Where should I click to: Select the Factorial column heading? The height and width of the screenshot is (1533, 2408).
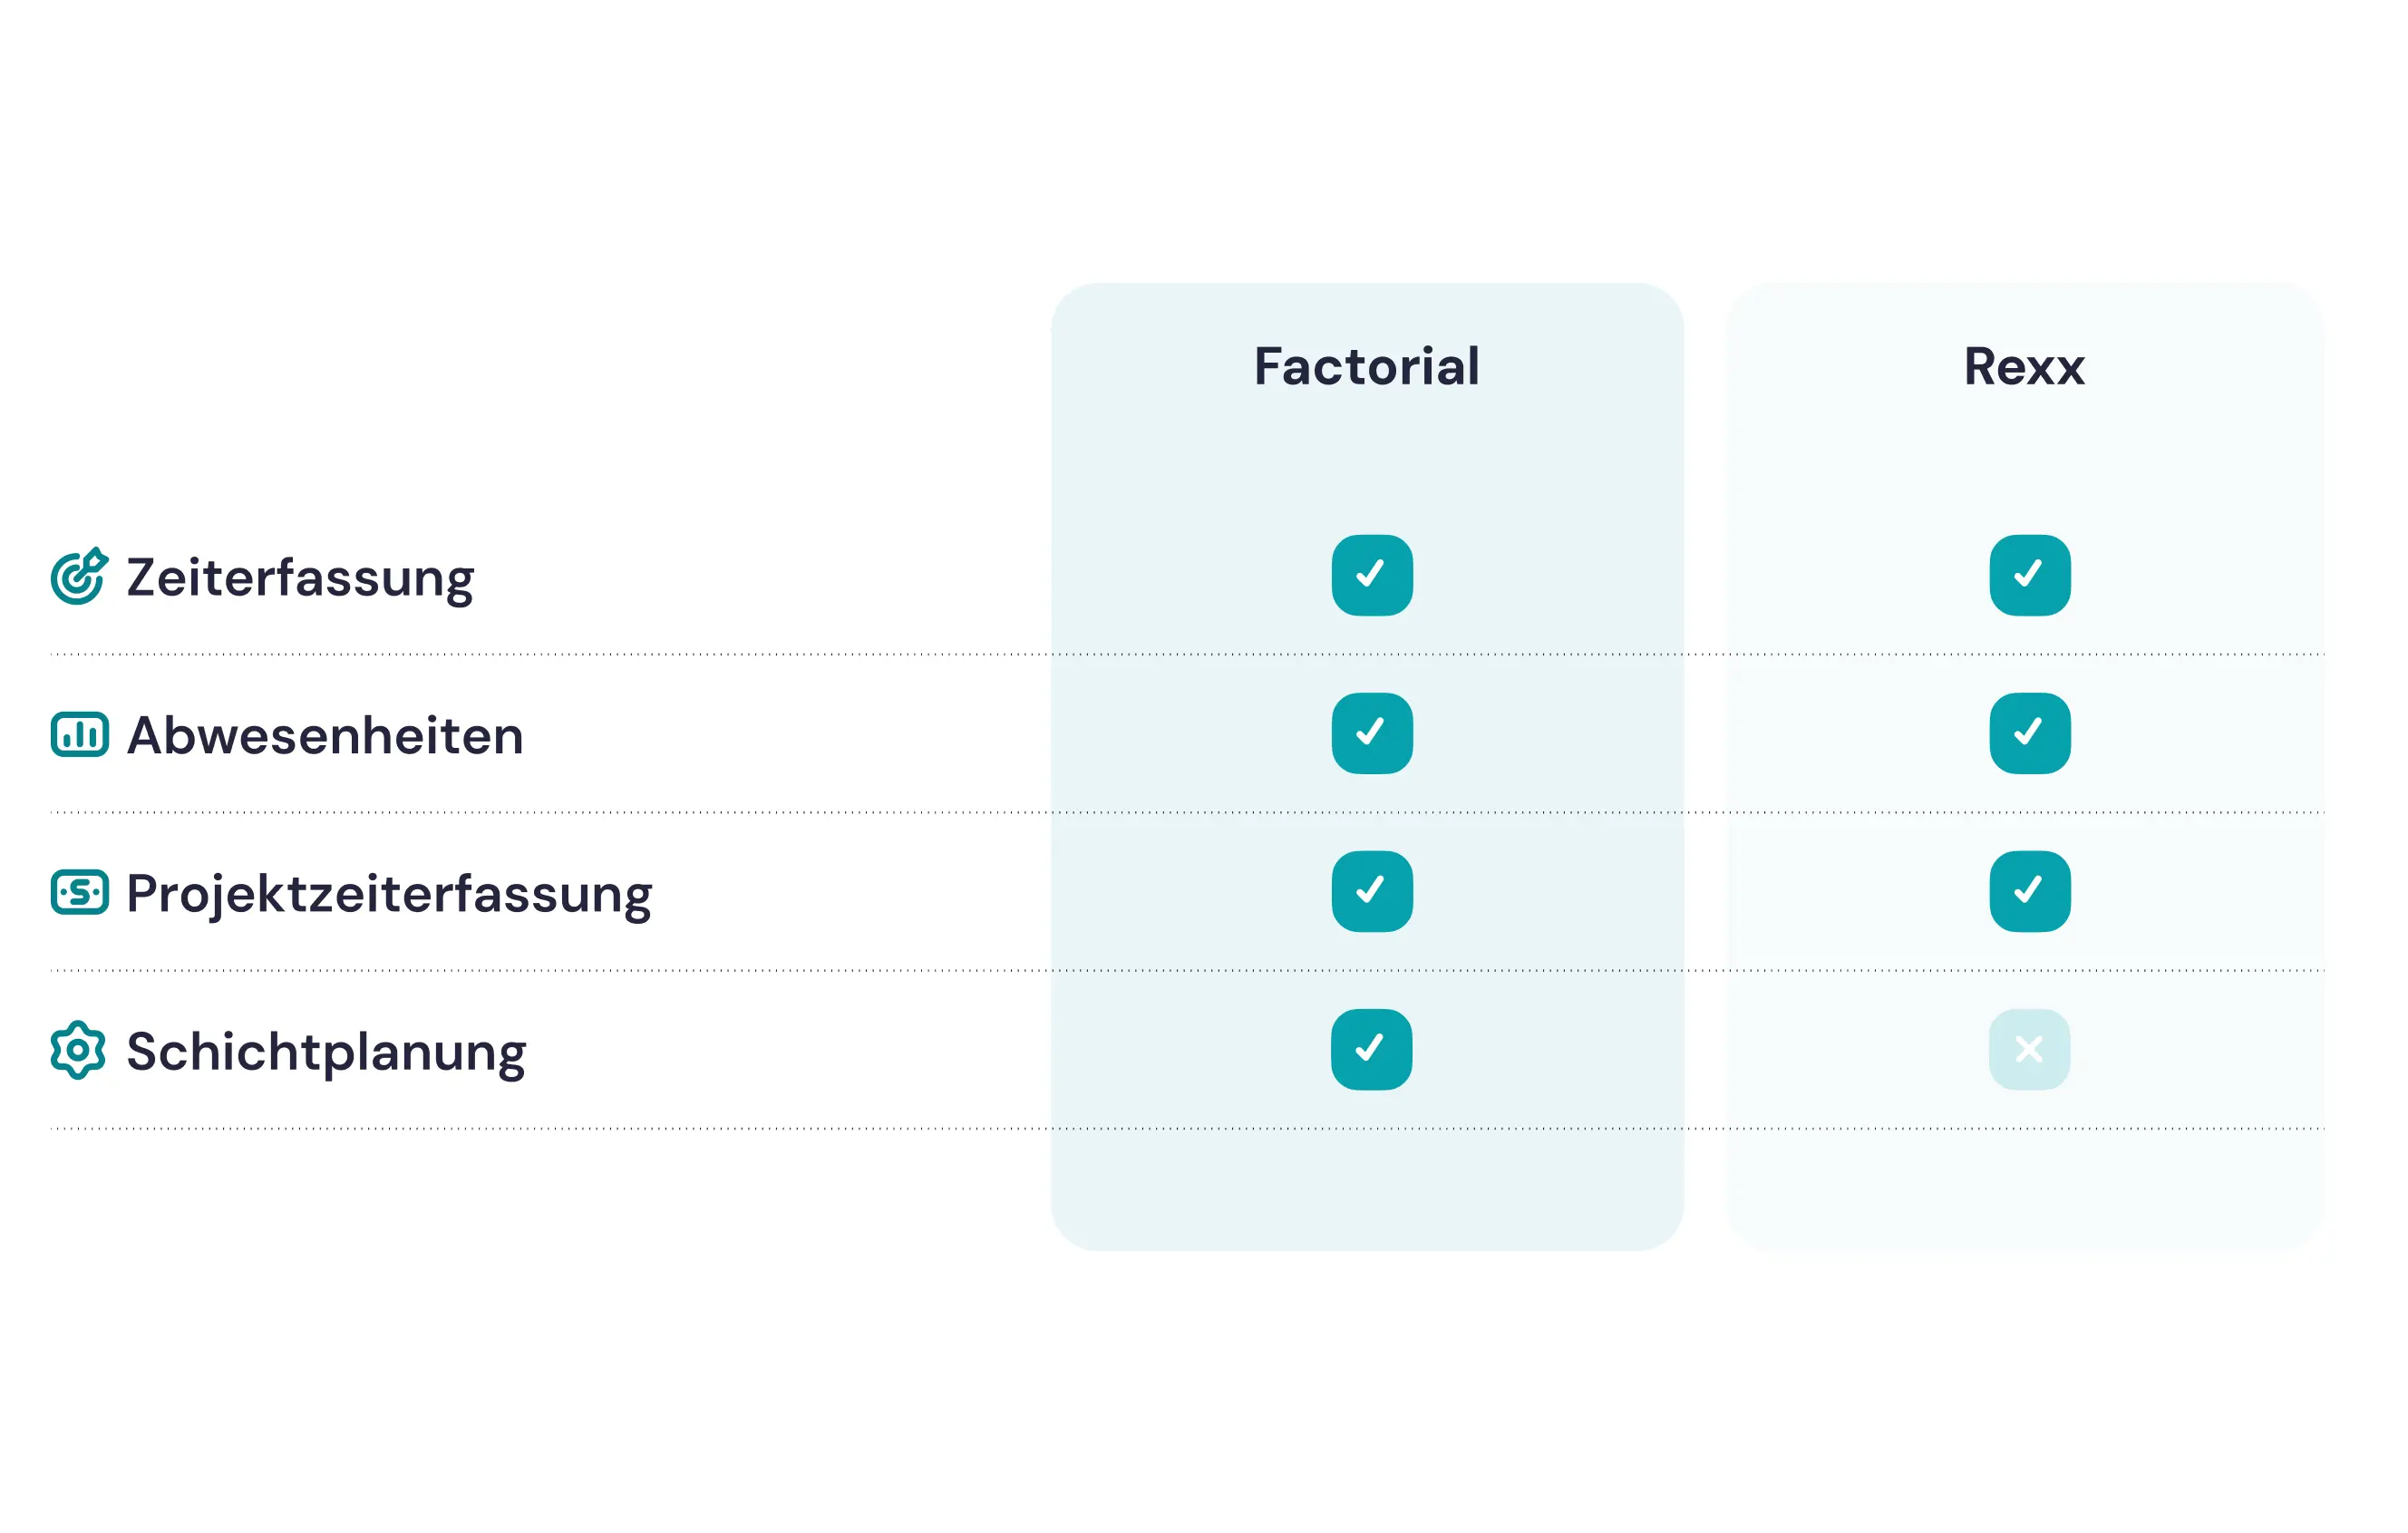pos(1366,366)
